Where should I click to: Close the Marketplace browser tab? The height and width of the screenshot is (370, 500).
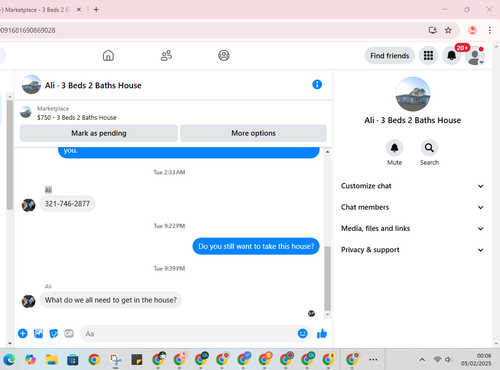pos(79,10)
